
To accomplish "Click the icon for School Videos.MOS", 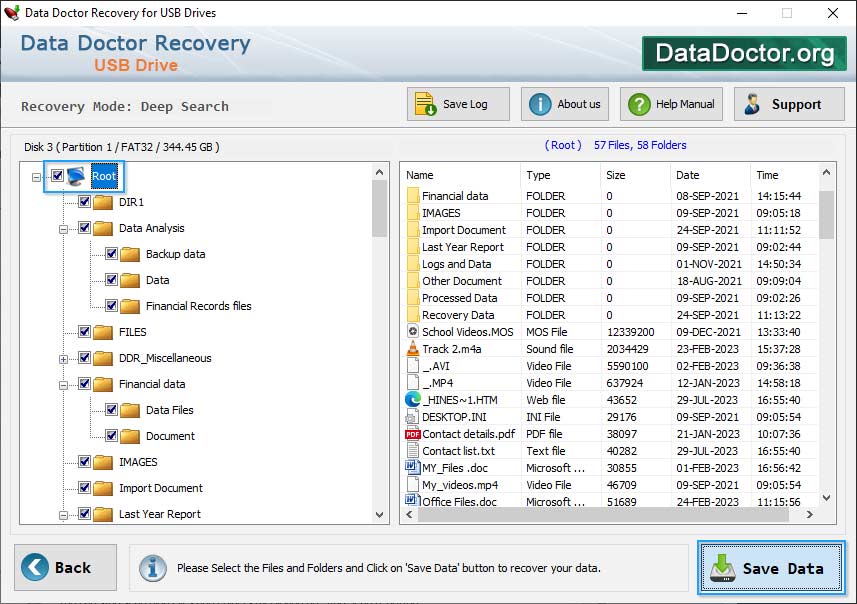I will click(413, 331).
